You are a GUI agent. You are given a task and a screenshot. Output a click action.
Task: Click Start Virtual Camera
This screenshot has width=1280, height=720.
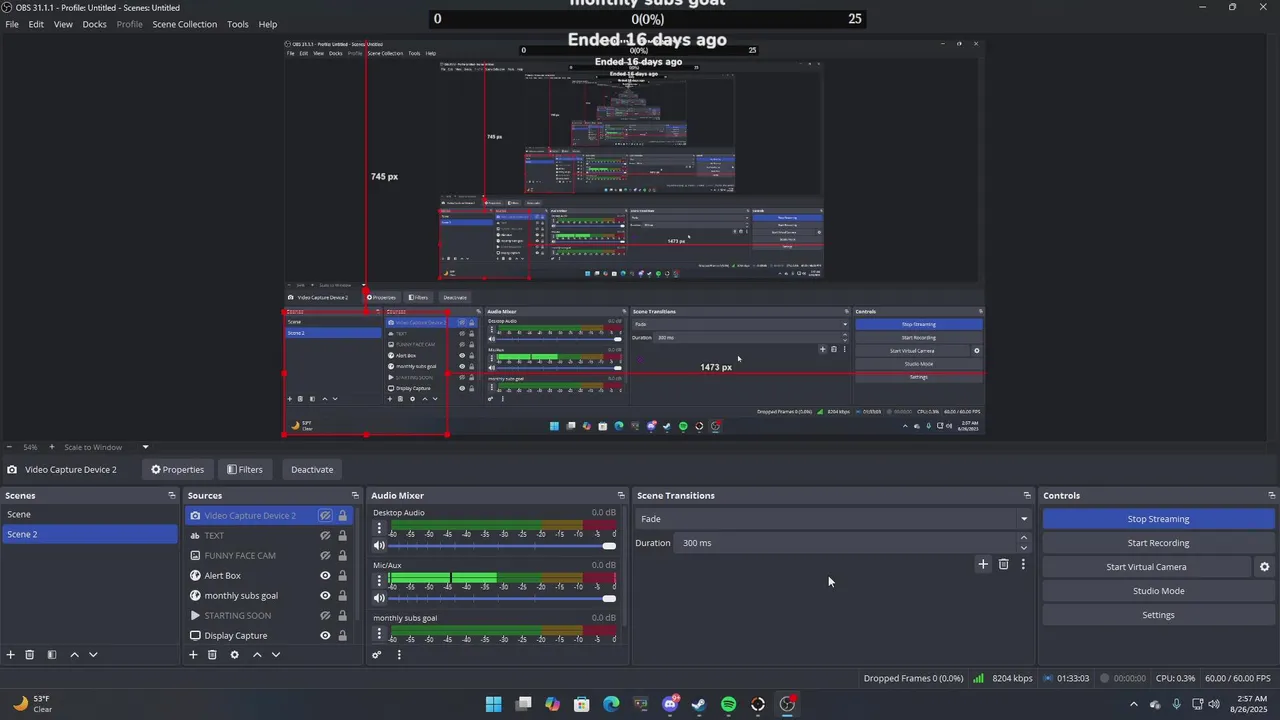1146,567
